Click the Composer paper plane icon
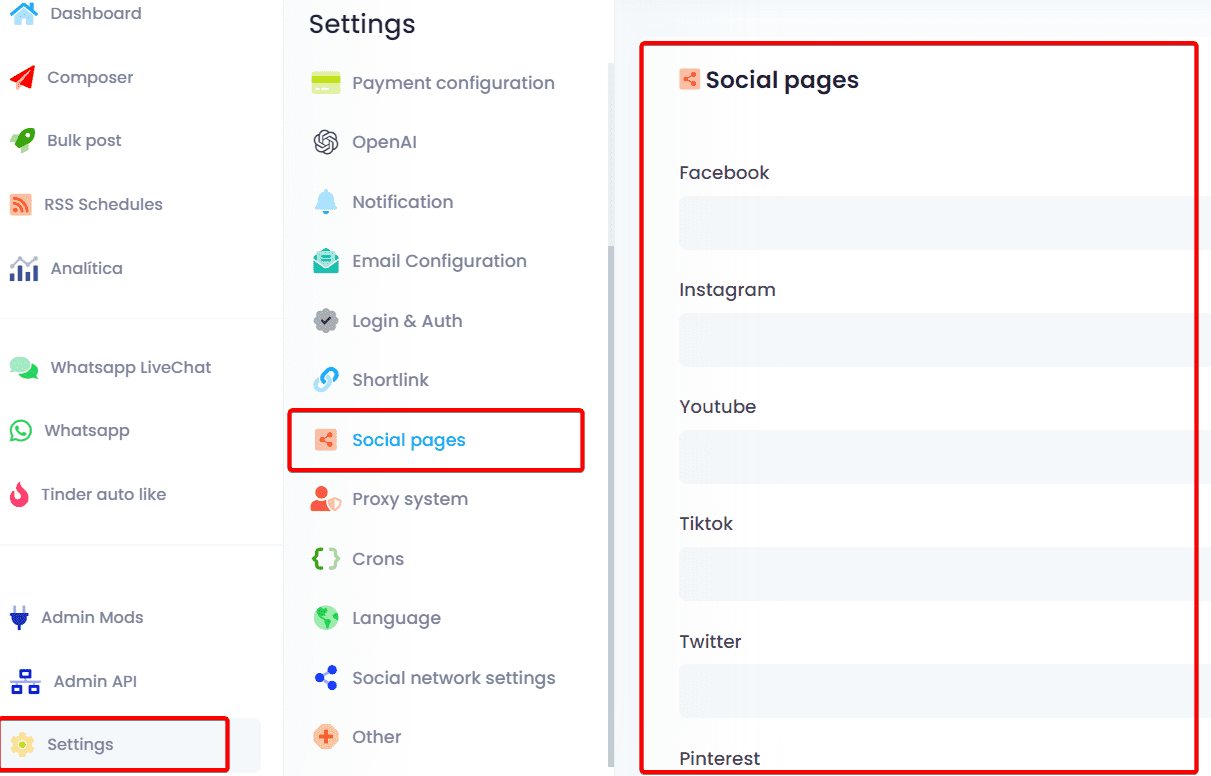The width and height of the screenshot is (1211, 776). point(22,78)
